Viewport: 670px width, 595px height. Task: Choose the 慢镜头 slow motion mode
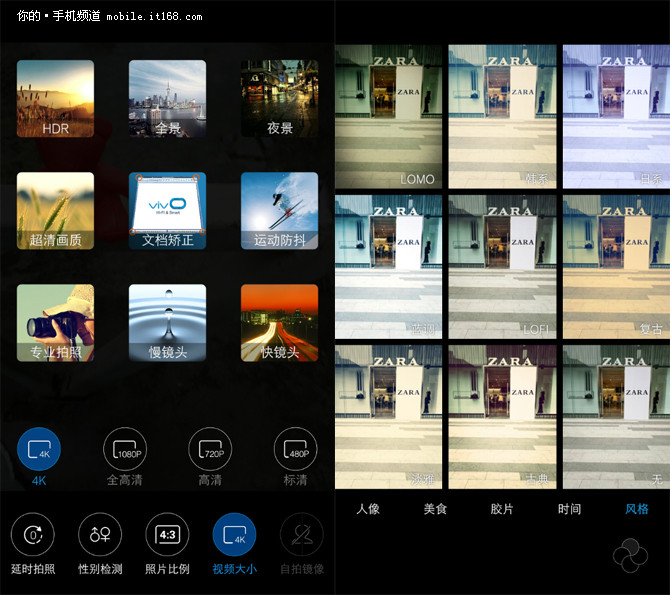[167, 323]
